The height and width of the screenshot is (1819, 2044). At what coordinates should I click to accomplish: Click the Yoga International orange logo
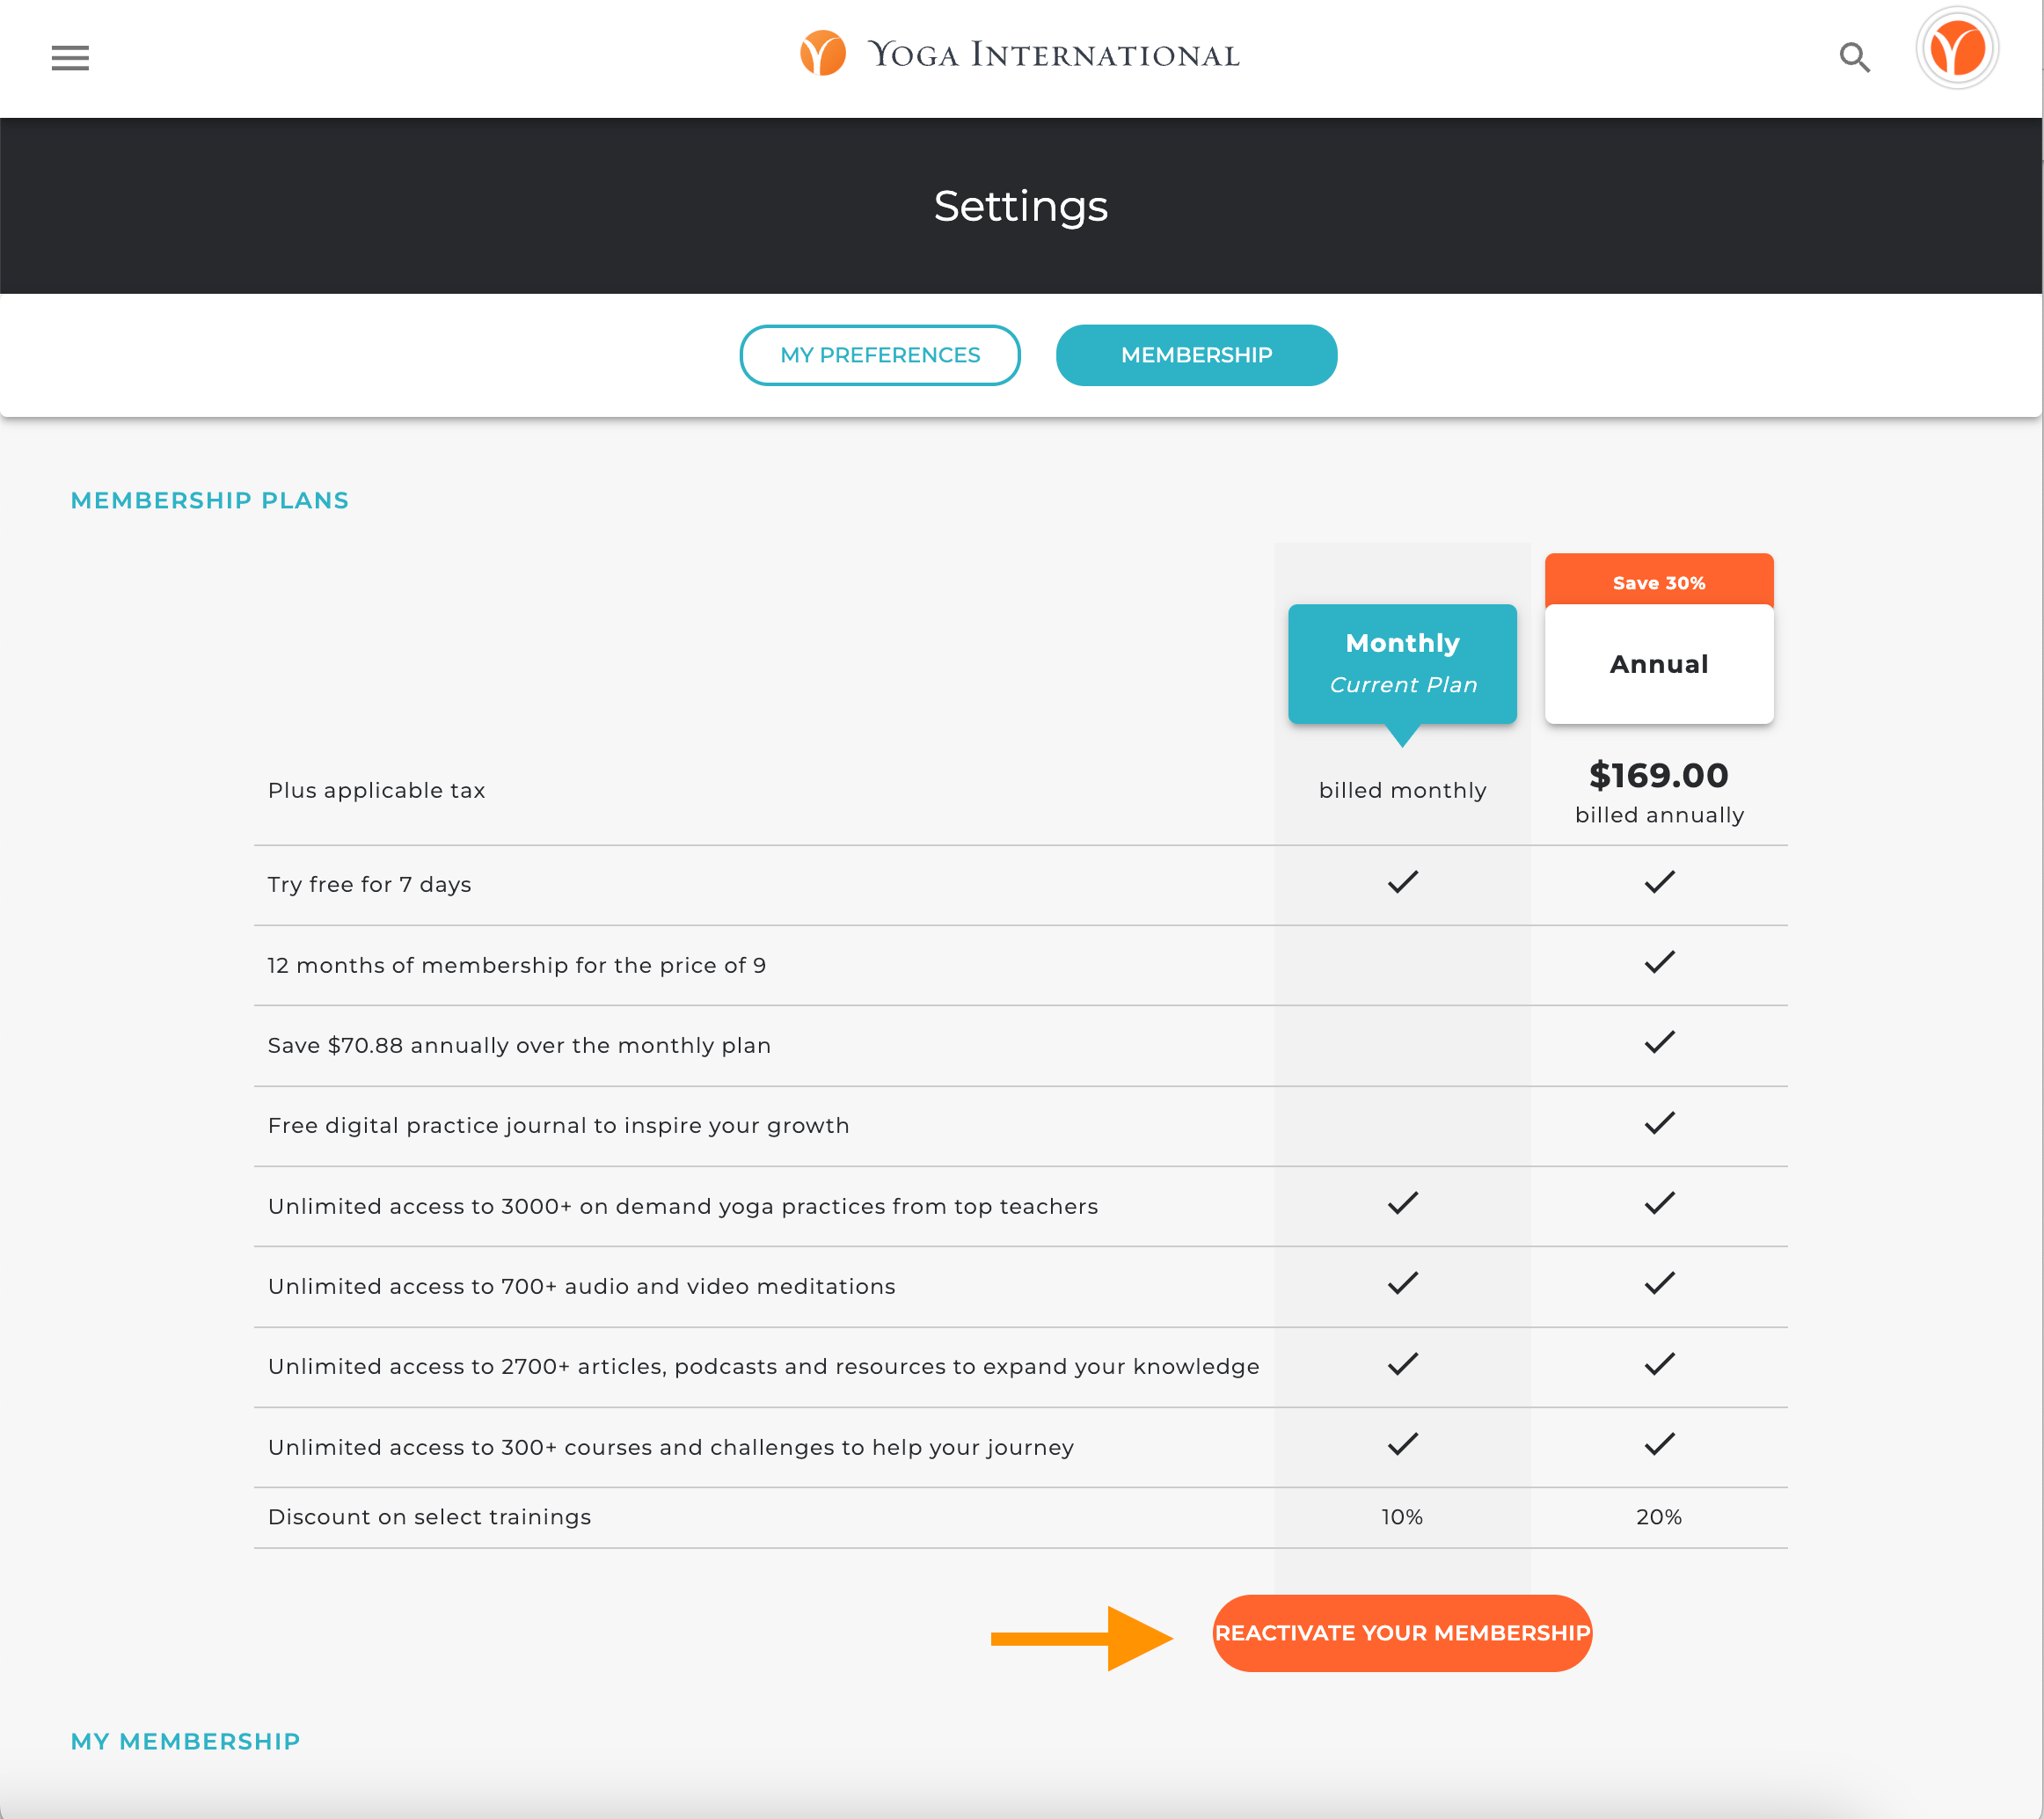click(822, 53)
